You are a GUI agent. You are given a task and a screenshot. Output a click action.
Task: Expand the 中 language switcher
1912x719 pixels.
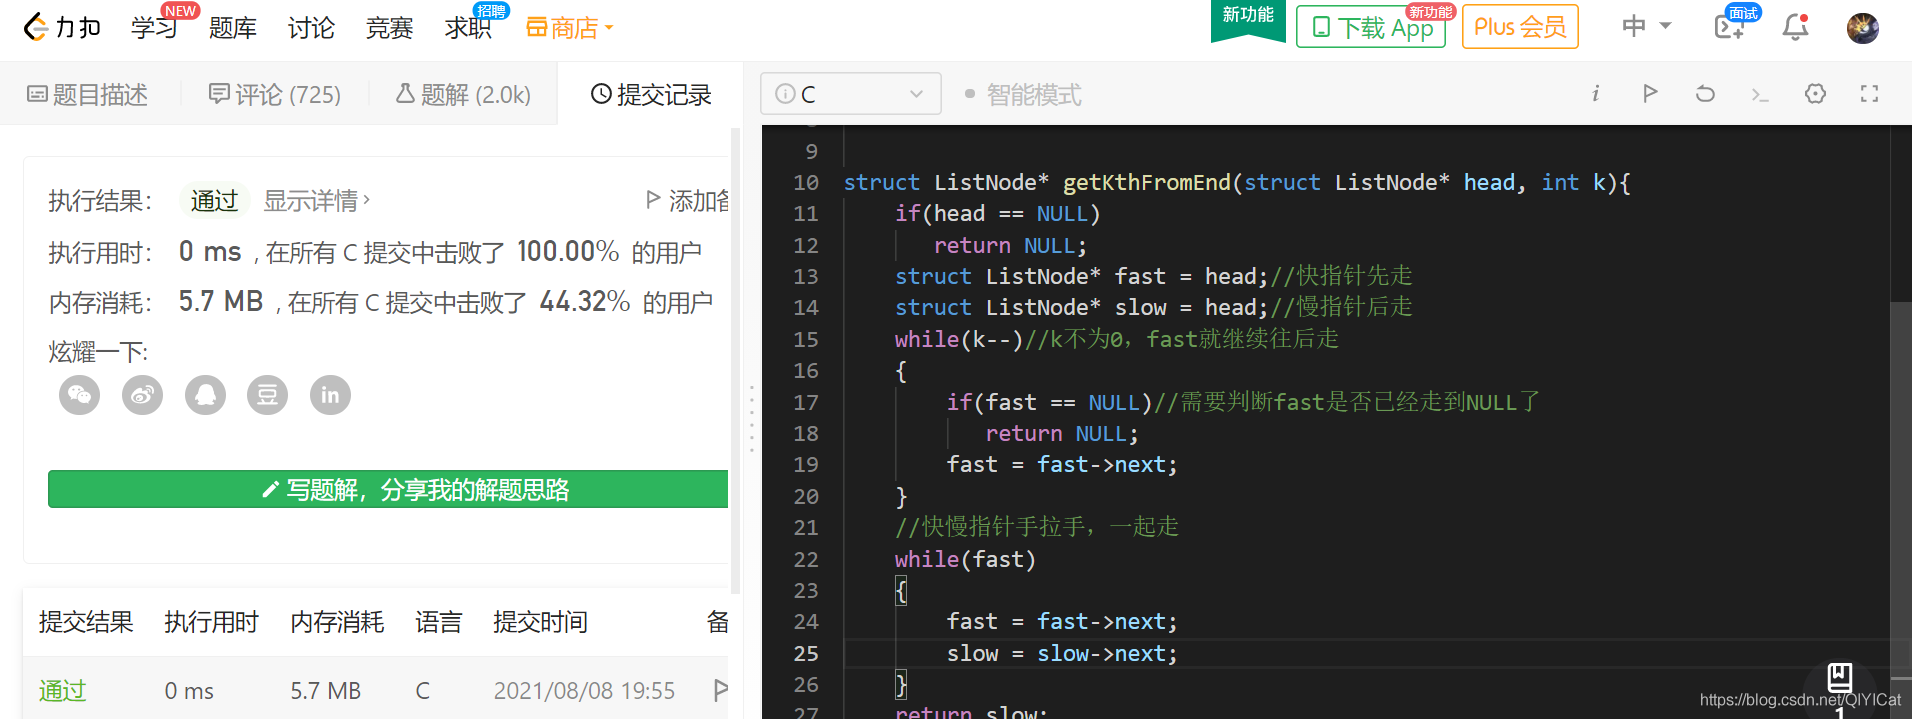(1646, 26)
